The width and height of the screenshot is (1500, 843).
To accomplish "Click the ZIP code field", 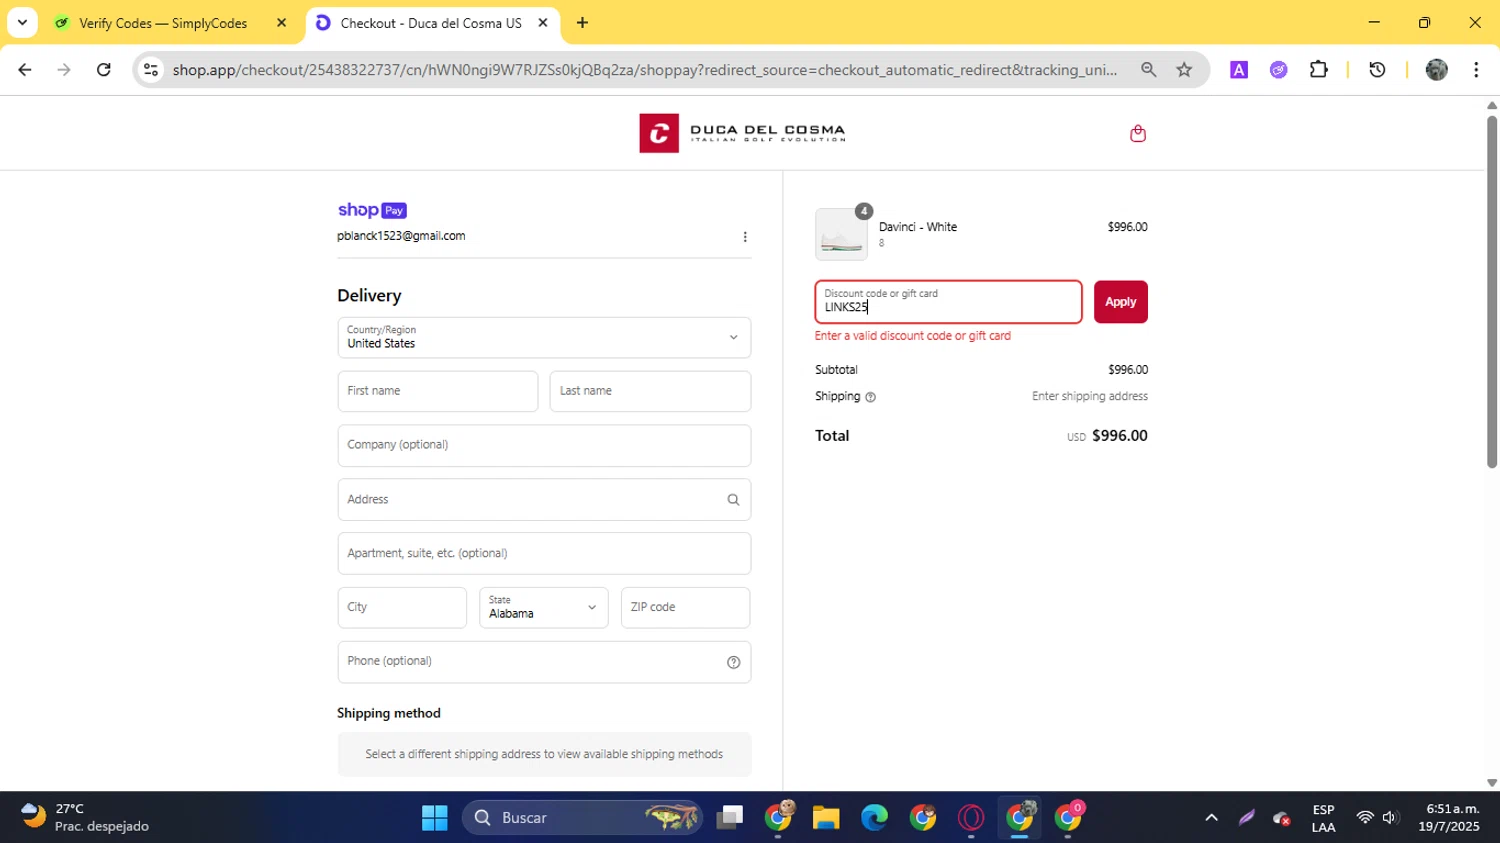I will [685, 608].
